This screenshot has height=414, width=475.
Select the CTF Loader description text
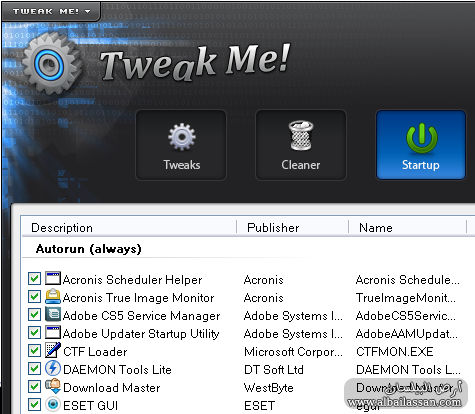tap(95, 352)
